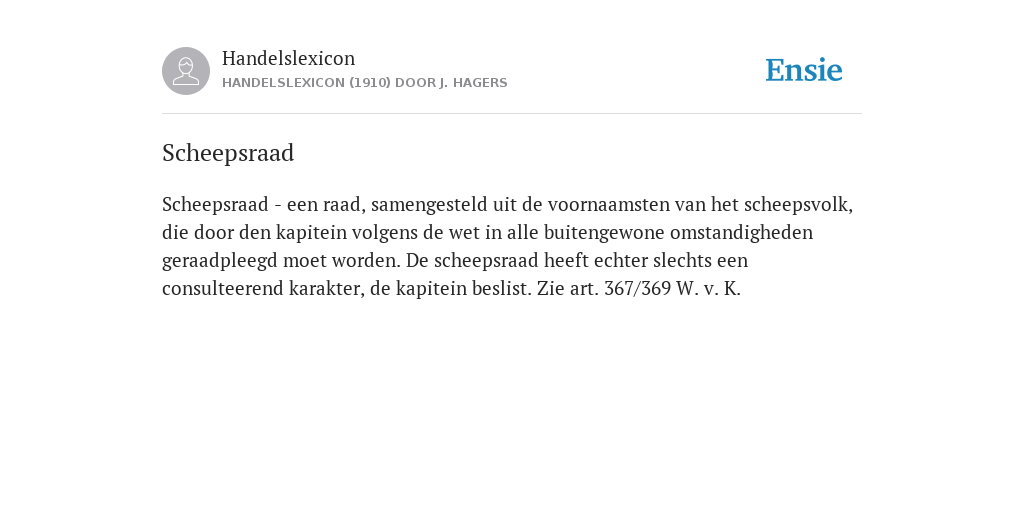The width and height of the screenshot is (1024, 512).
Task: Click the first word Scheepsraad in paragraph
Action: click(x=215, y=205)
